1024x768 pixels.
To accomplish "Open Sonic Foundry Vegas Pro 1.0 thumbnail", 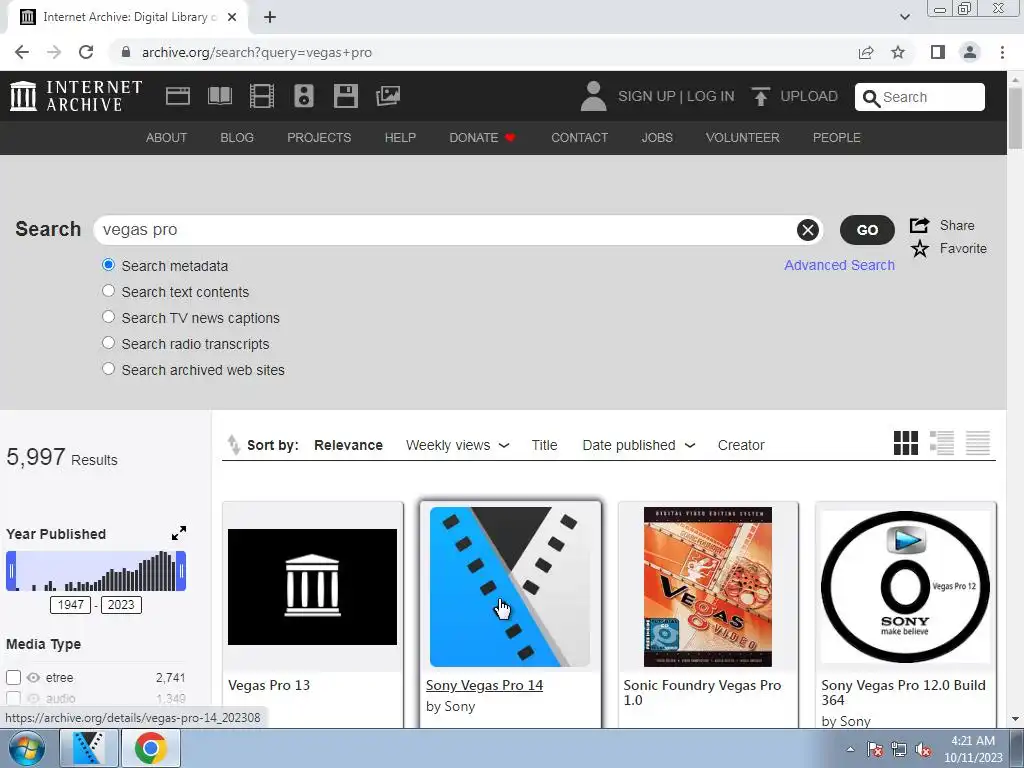I will (x=708, y=586).
